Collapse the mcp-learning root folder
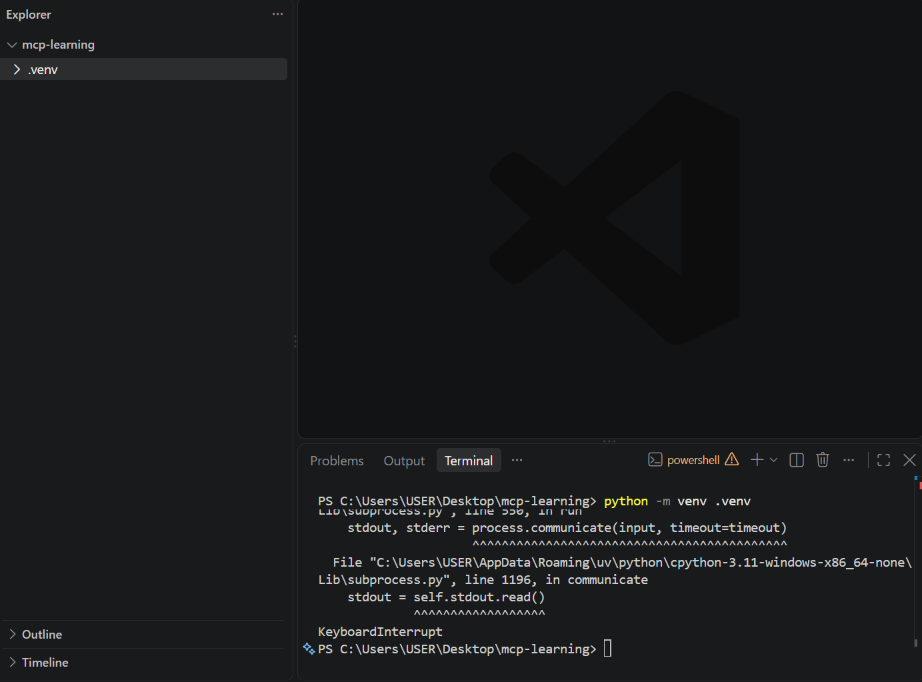This screenshot has height=682, width=922. pos(12,45)
